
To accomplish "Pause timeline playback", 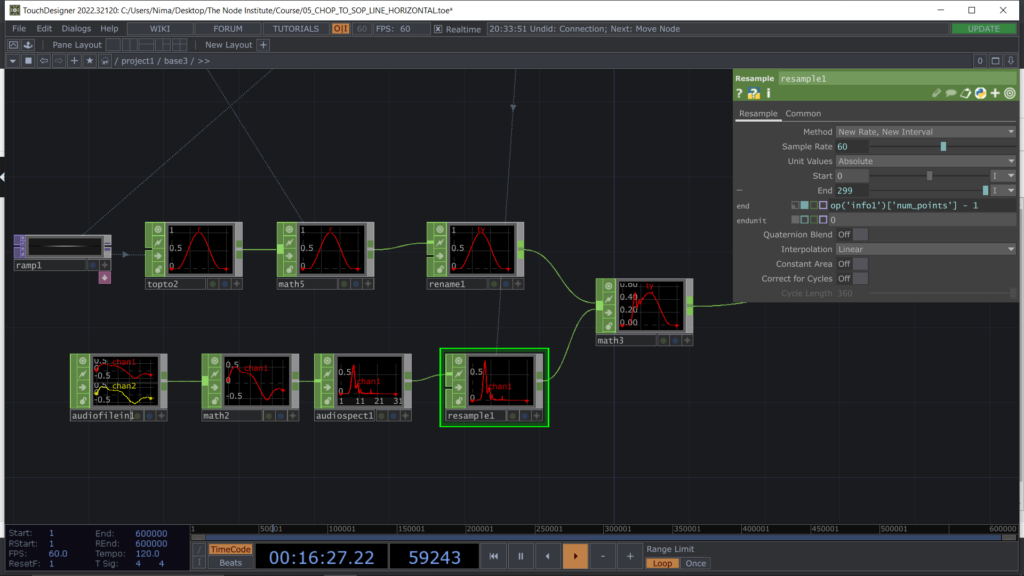I will point(520,556).
